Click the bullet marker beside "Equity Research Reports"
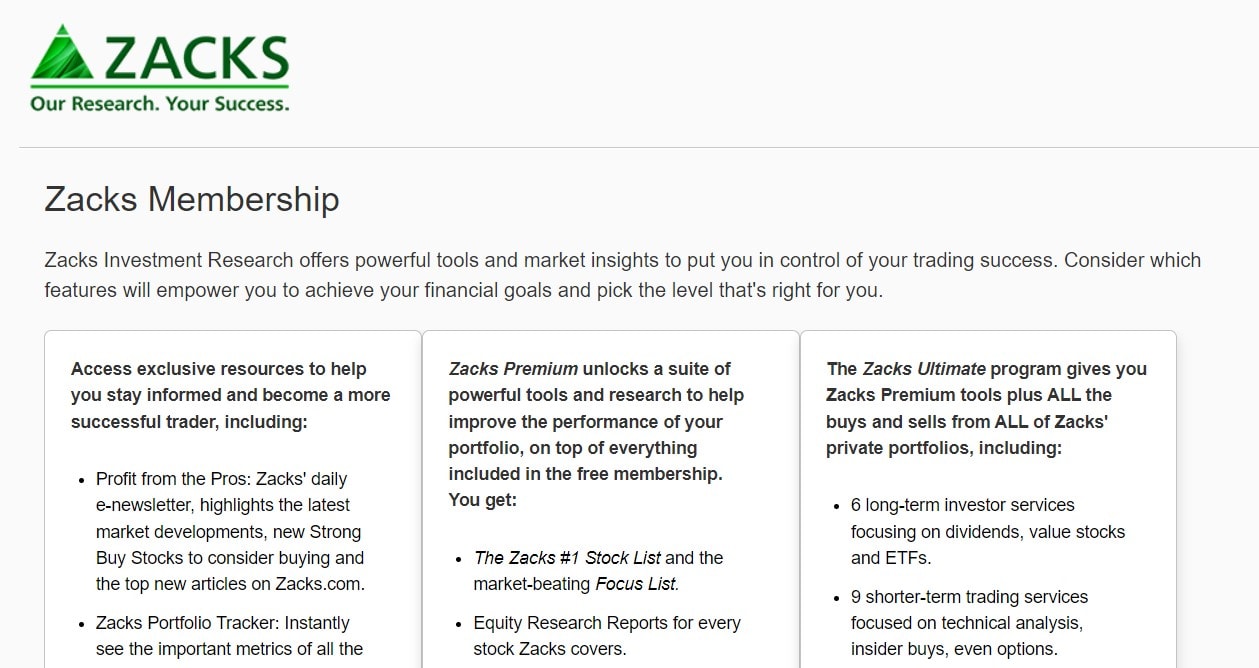 (459, 624)
